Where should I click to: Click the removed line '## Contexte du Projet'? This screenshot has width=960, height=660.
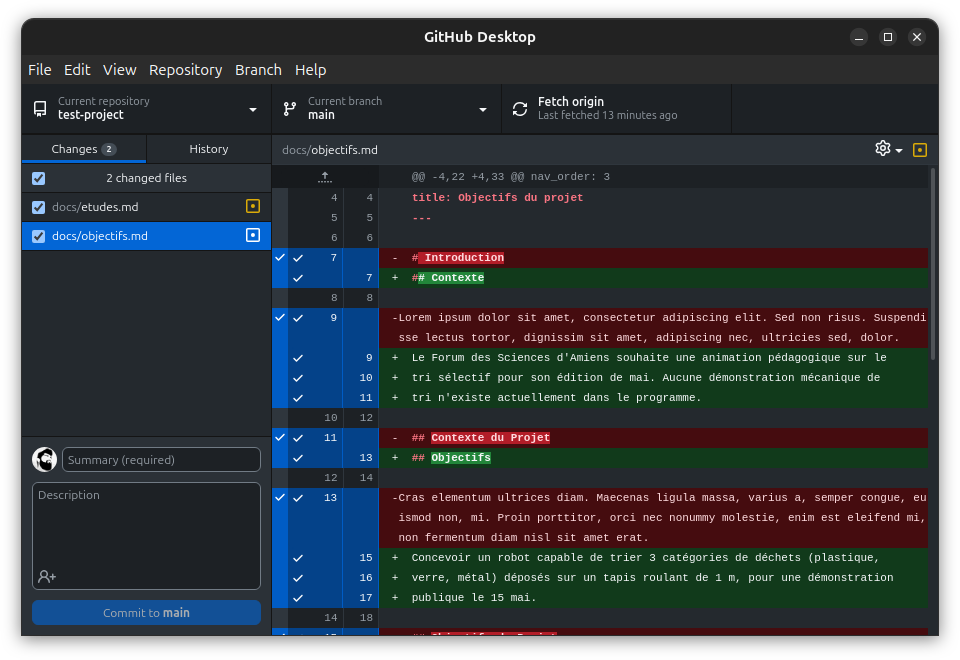pos(653,438)
